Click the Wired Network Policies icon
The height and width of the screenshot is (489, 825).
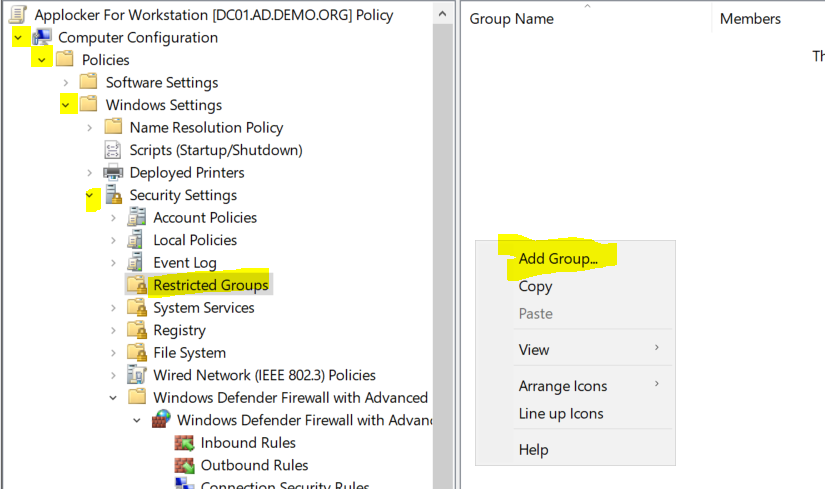pos(137,375)
